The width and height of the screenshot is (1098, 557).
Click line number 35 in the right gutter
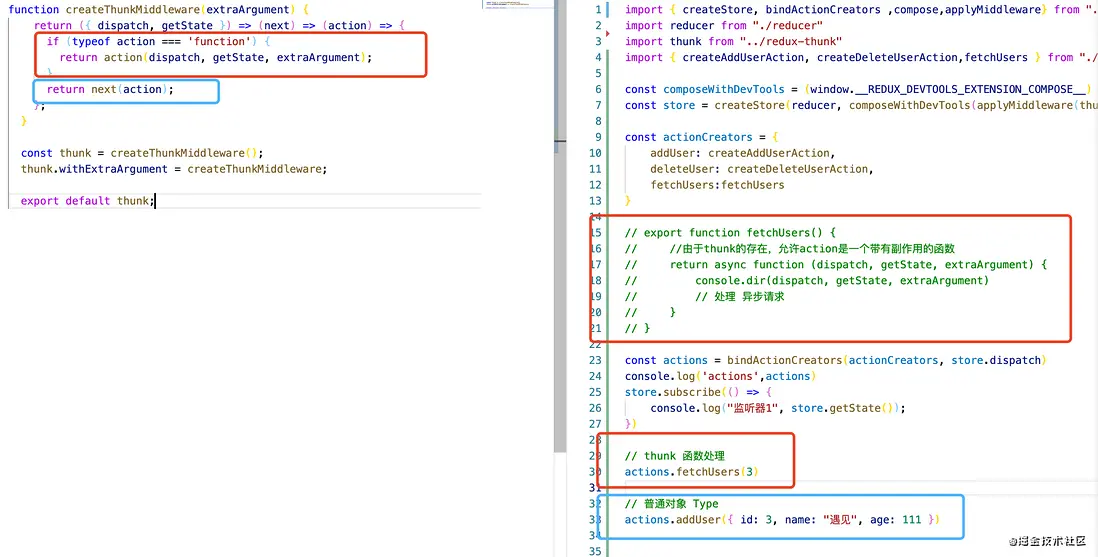coord(595,551)
